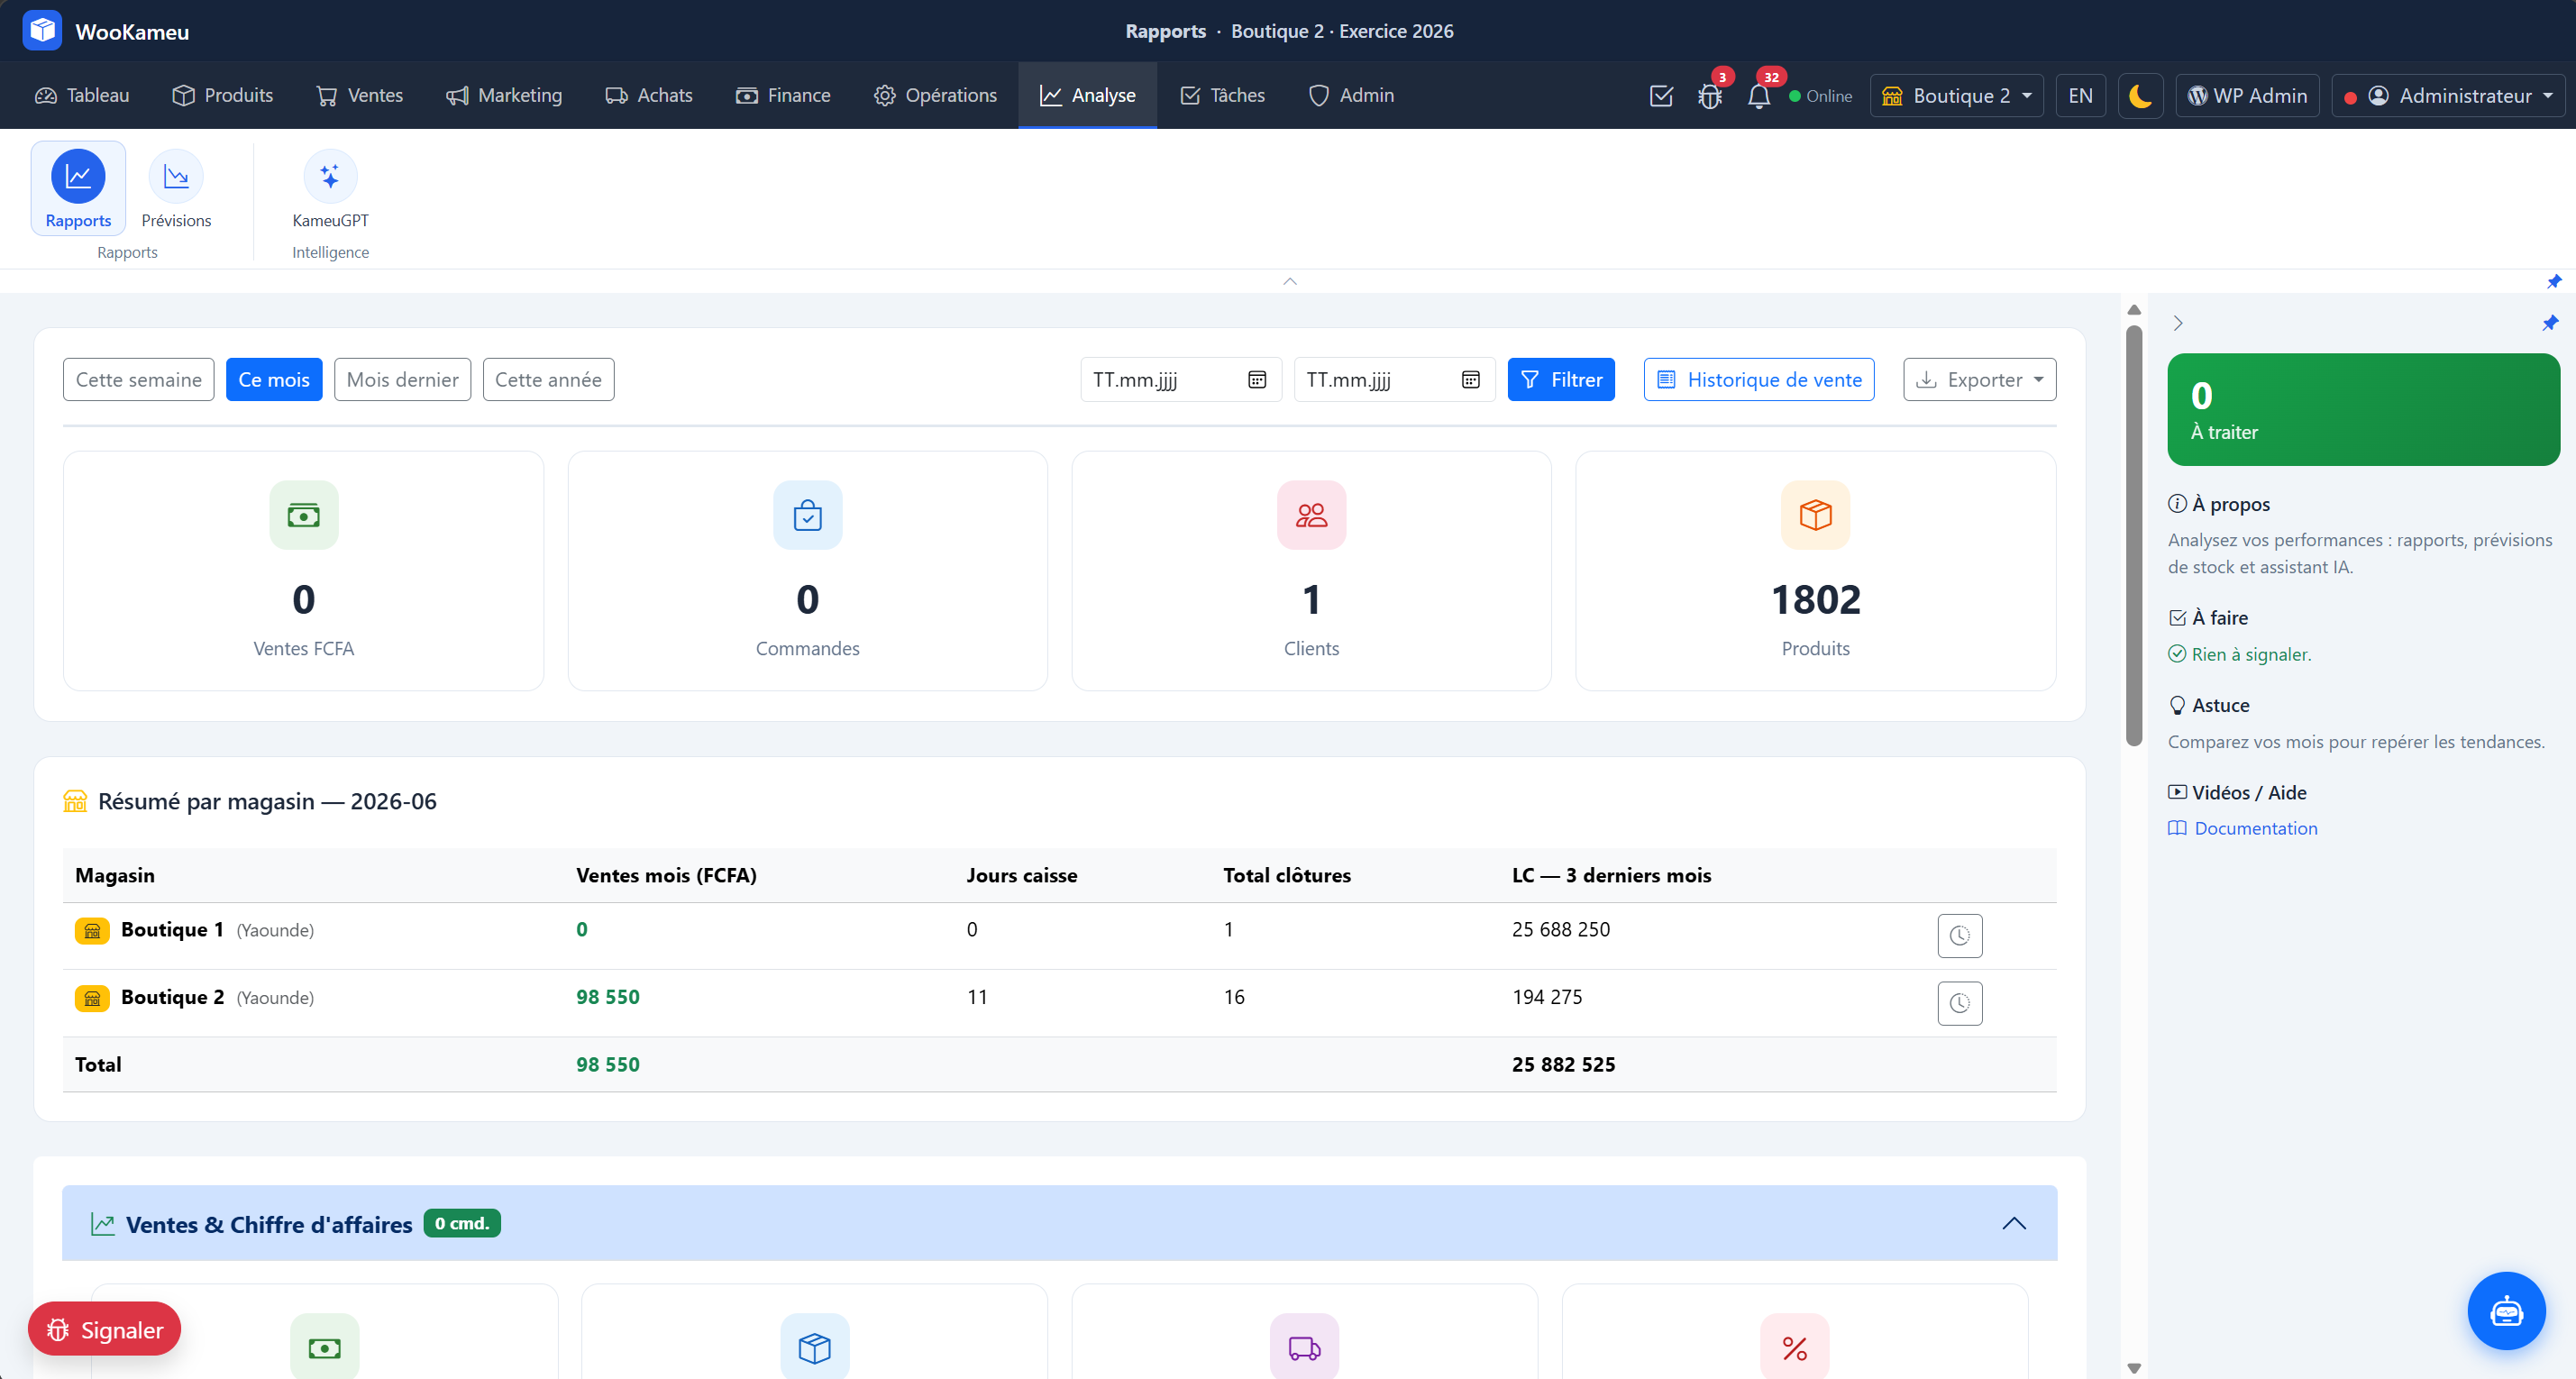2576x1379 pixels.
Task: Open the Analyse menu tab
Action: click(x=1088, y=96)
